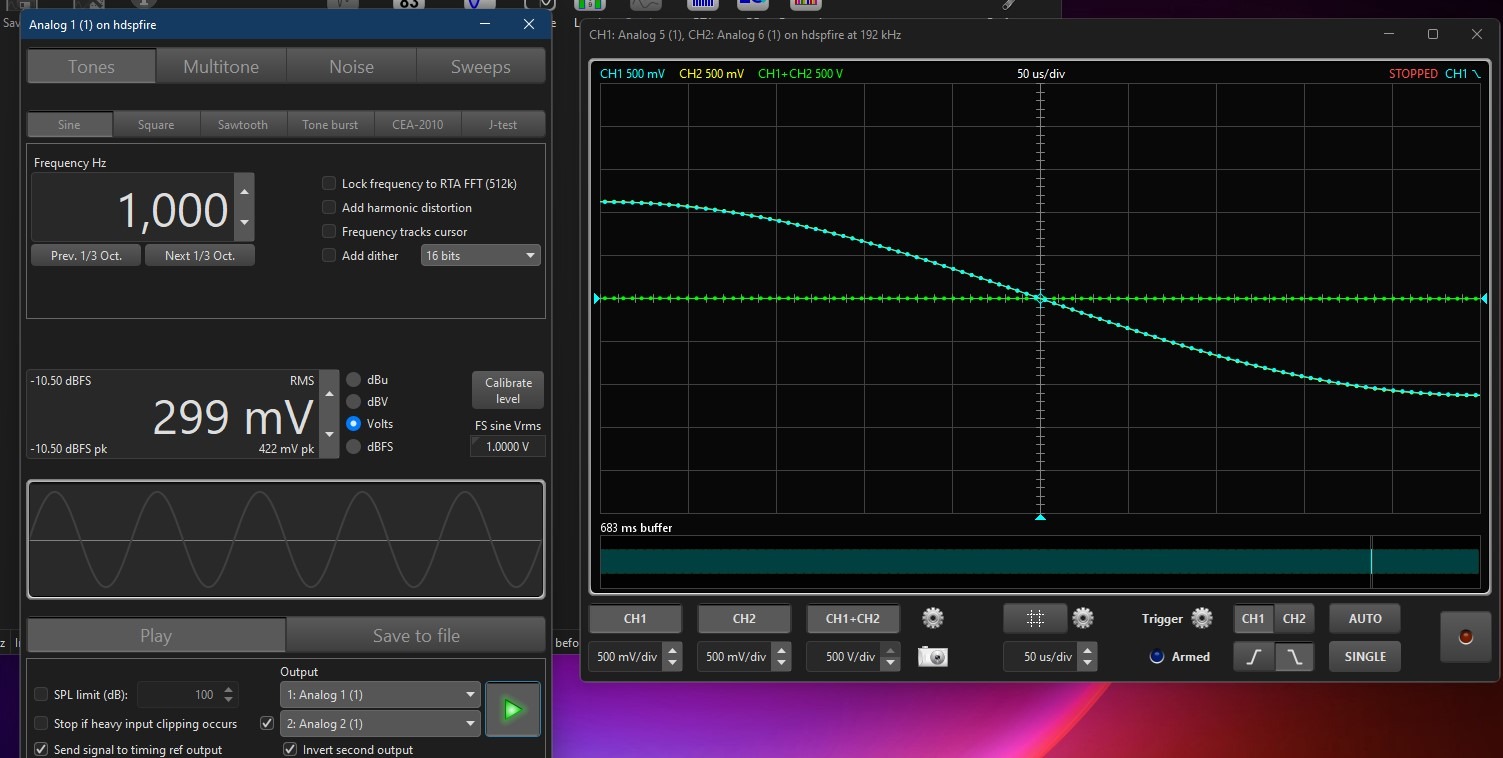This screenshot has height=758, width=1503.
Task: Click the trigger level marker on left graph edge
Action: coord(598,298)
